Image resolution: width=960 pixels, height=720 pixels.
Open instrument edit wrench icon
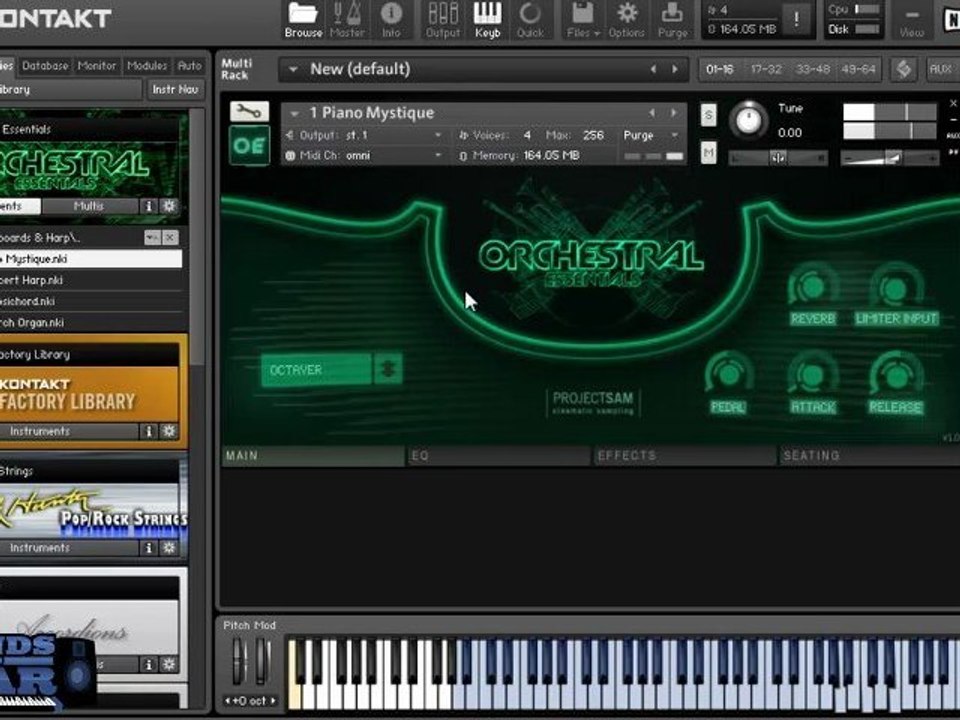(249, 111)
